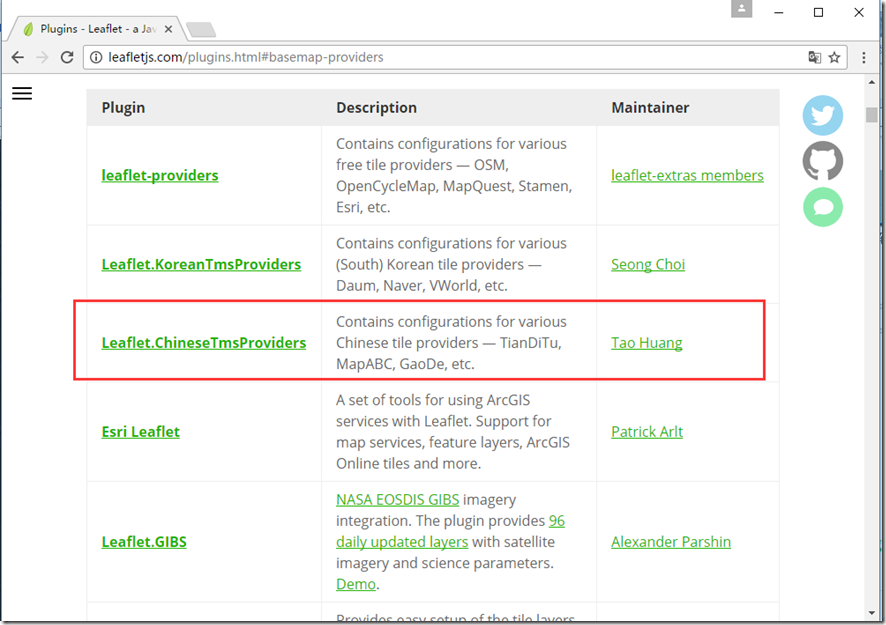Visit the Alexander Parshin maintainer link
Image resolution: width=886 pixels, height=625 pixels.
671,541
